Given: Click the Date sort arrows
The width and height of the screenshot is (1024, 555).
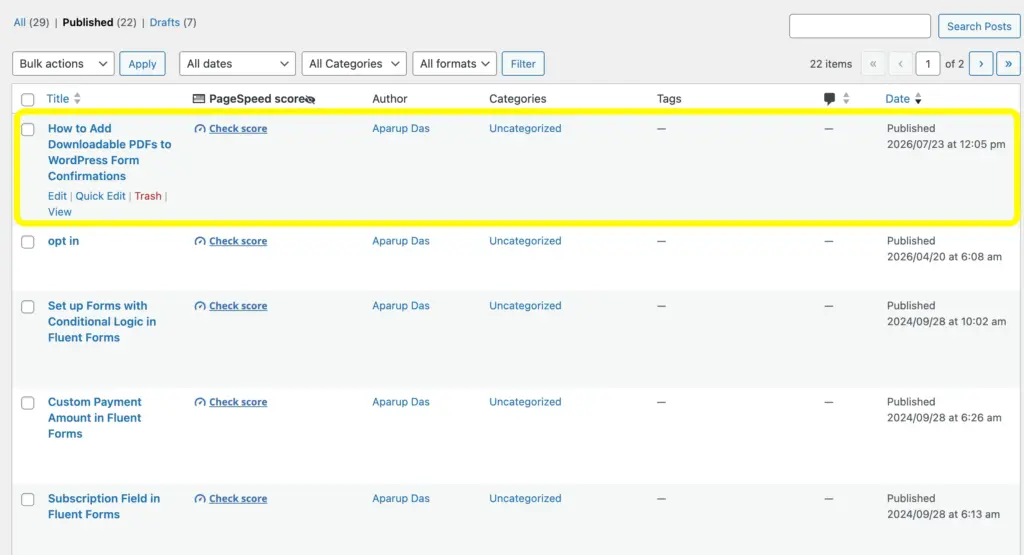Looking at the screenshot, I should (x=918, y=99).
